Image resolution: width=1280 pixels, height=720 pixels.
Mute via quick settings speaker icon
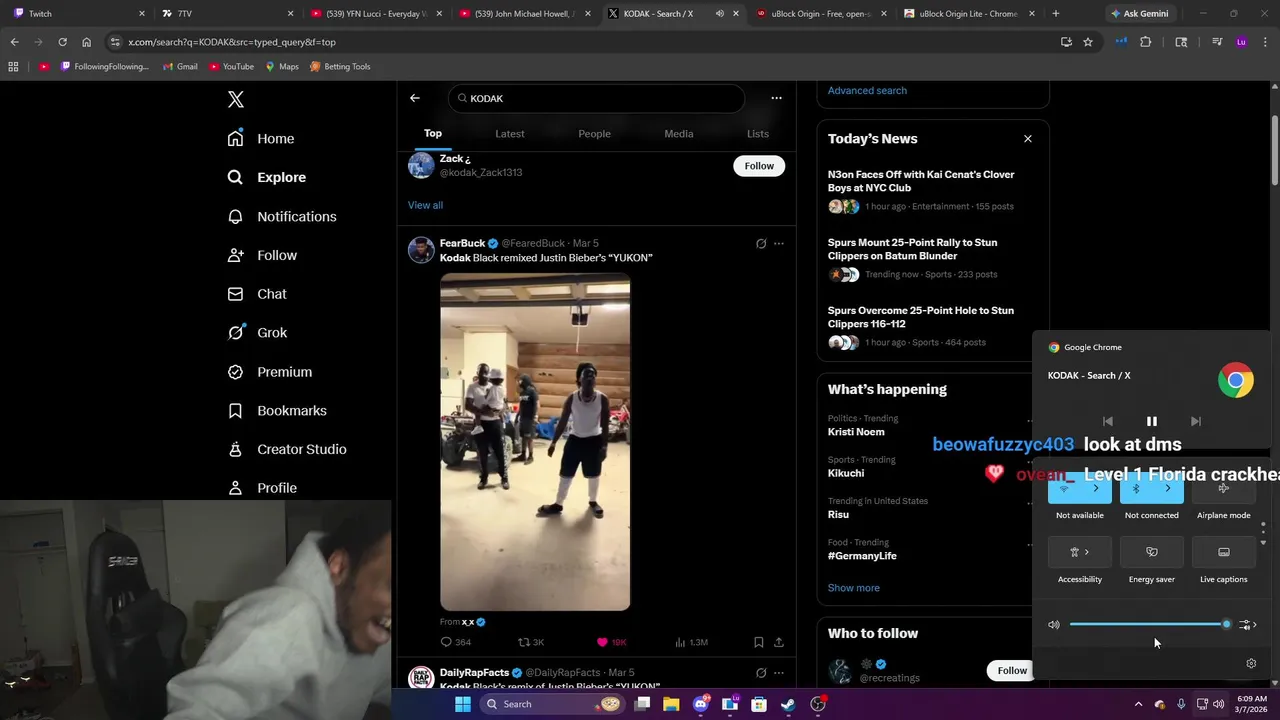point(1054,625)
